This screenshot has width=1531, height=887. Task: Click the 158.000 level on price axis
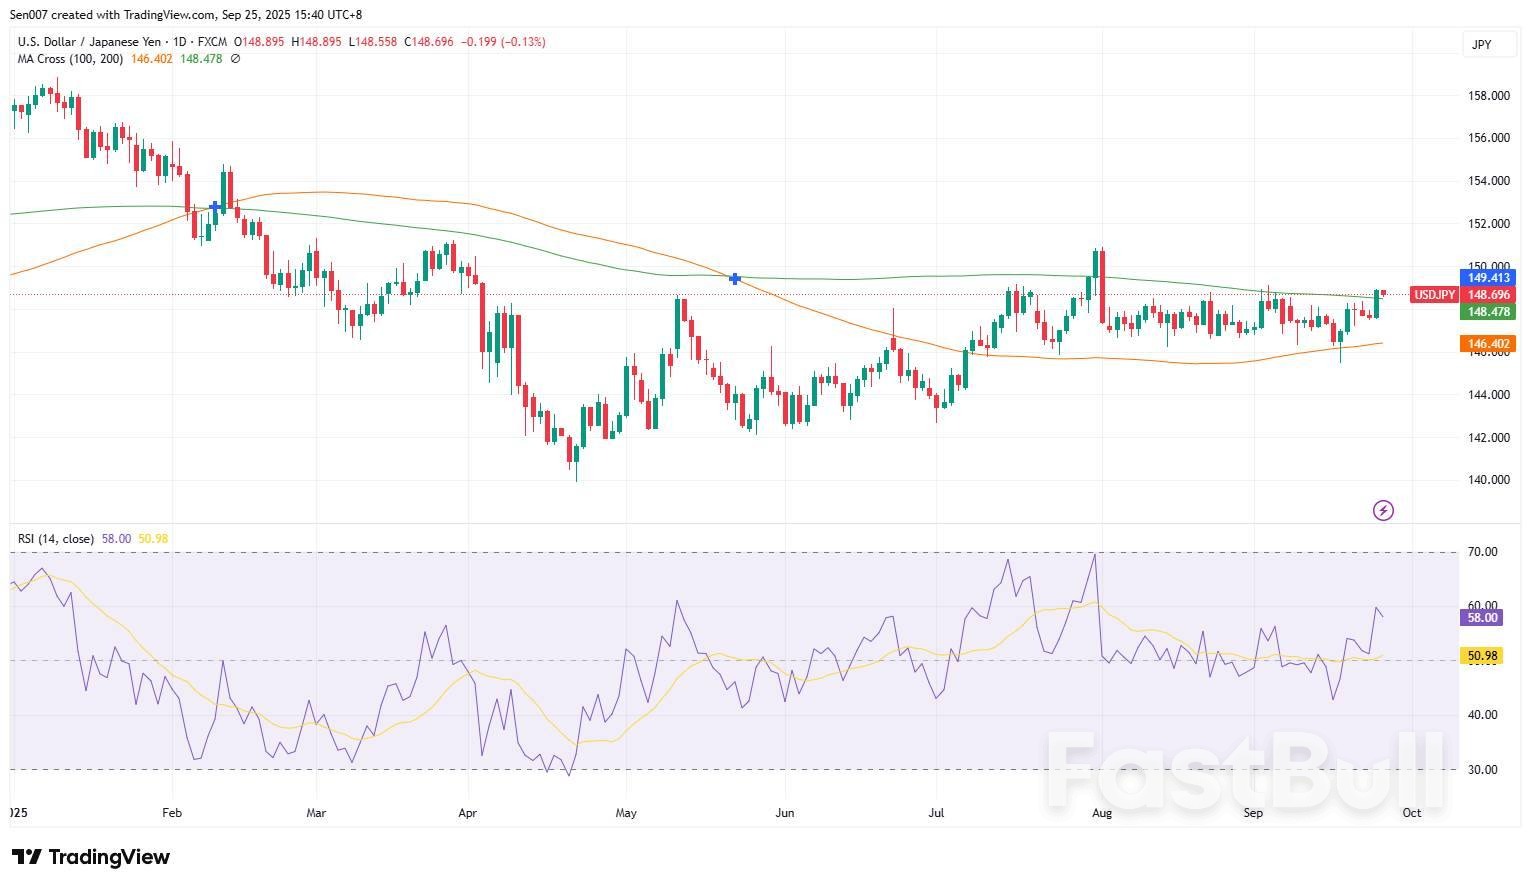pos(1488,96)
